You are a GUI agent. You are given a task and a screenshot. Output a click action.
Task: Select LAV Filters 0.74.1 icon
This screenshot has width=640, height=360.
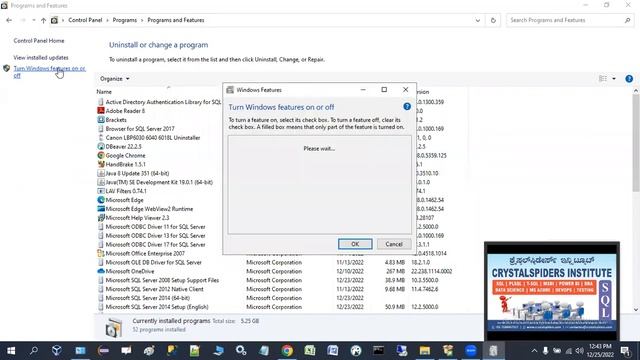pos(101,191)
